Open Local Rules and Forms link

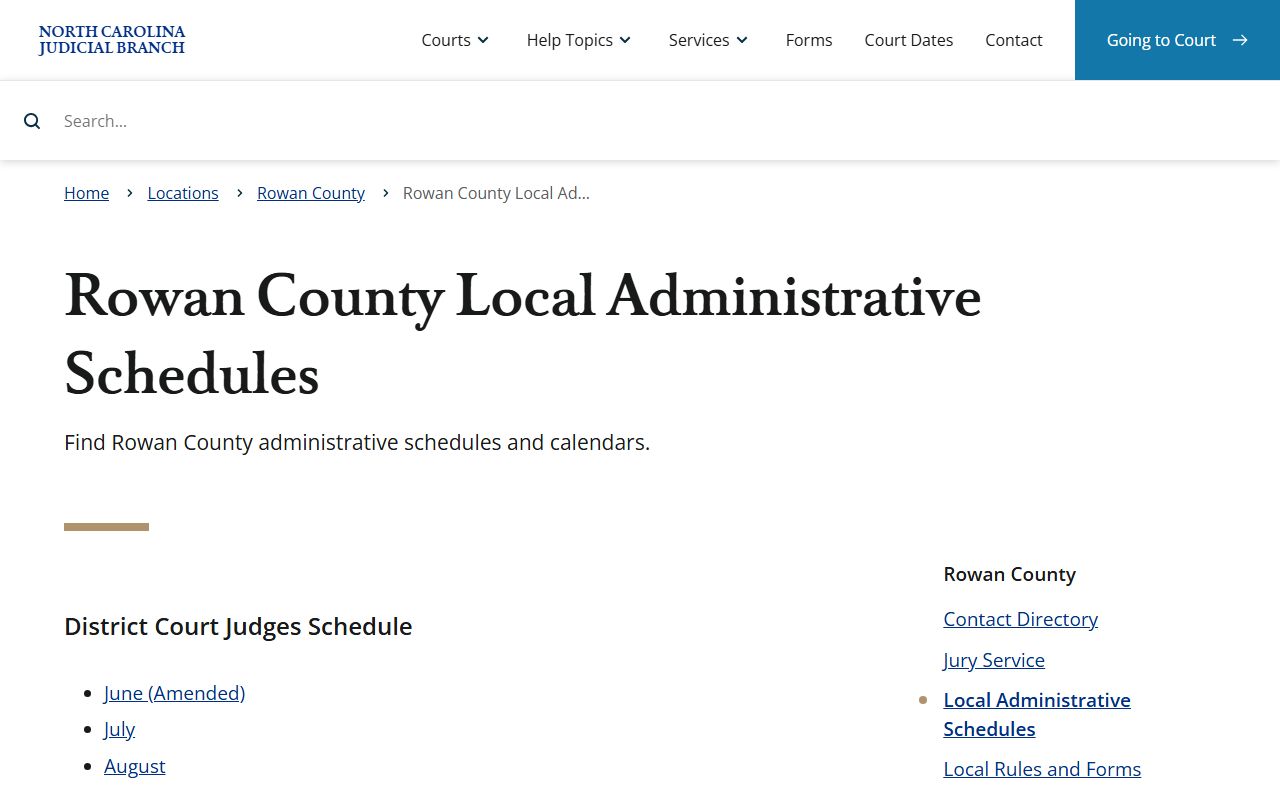tap(1042, 769)
